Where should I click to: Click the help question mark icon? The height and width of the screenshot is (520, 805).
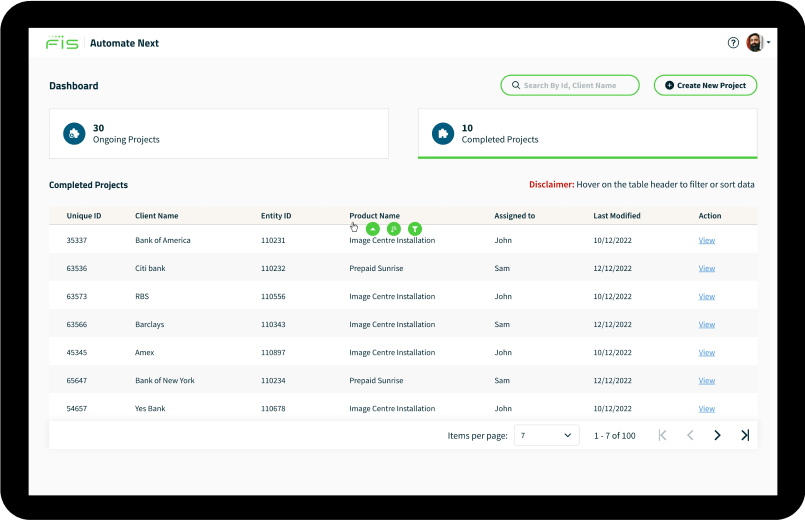coord(733,43)
